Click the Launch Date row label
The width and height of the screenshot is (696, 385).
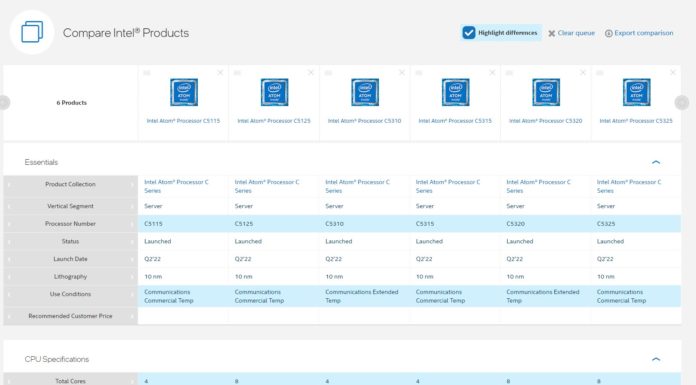tap(70, 259)
